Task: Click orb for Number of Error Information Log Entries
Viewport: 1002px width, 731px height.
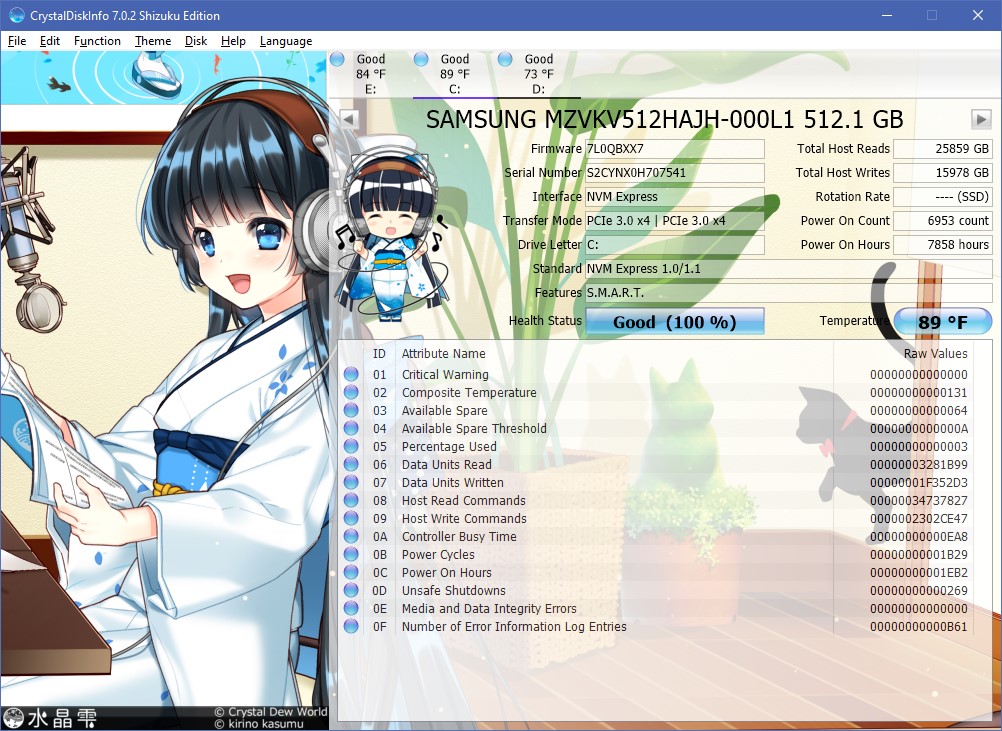Action: 351,626
